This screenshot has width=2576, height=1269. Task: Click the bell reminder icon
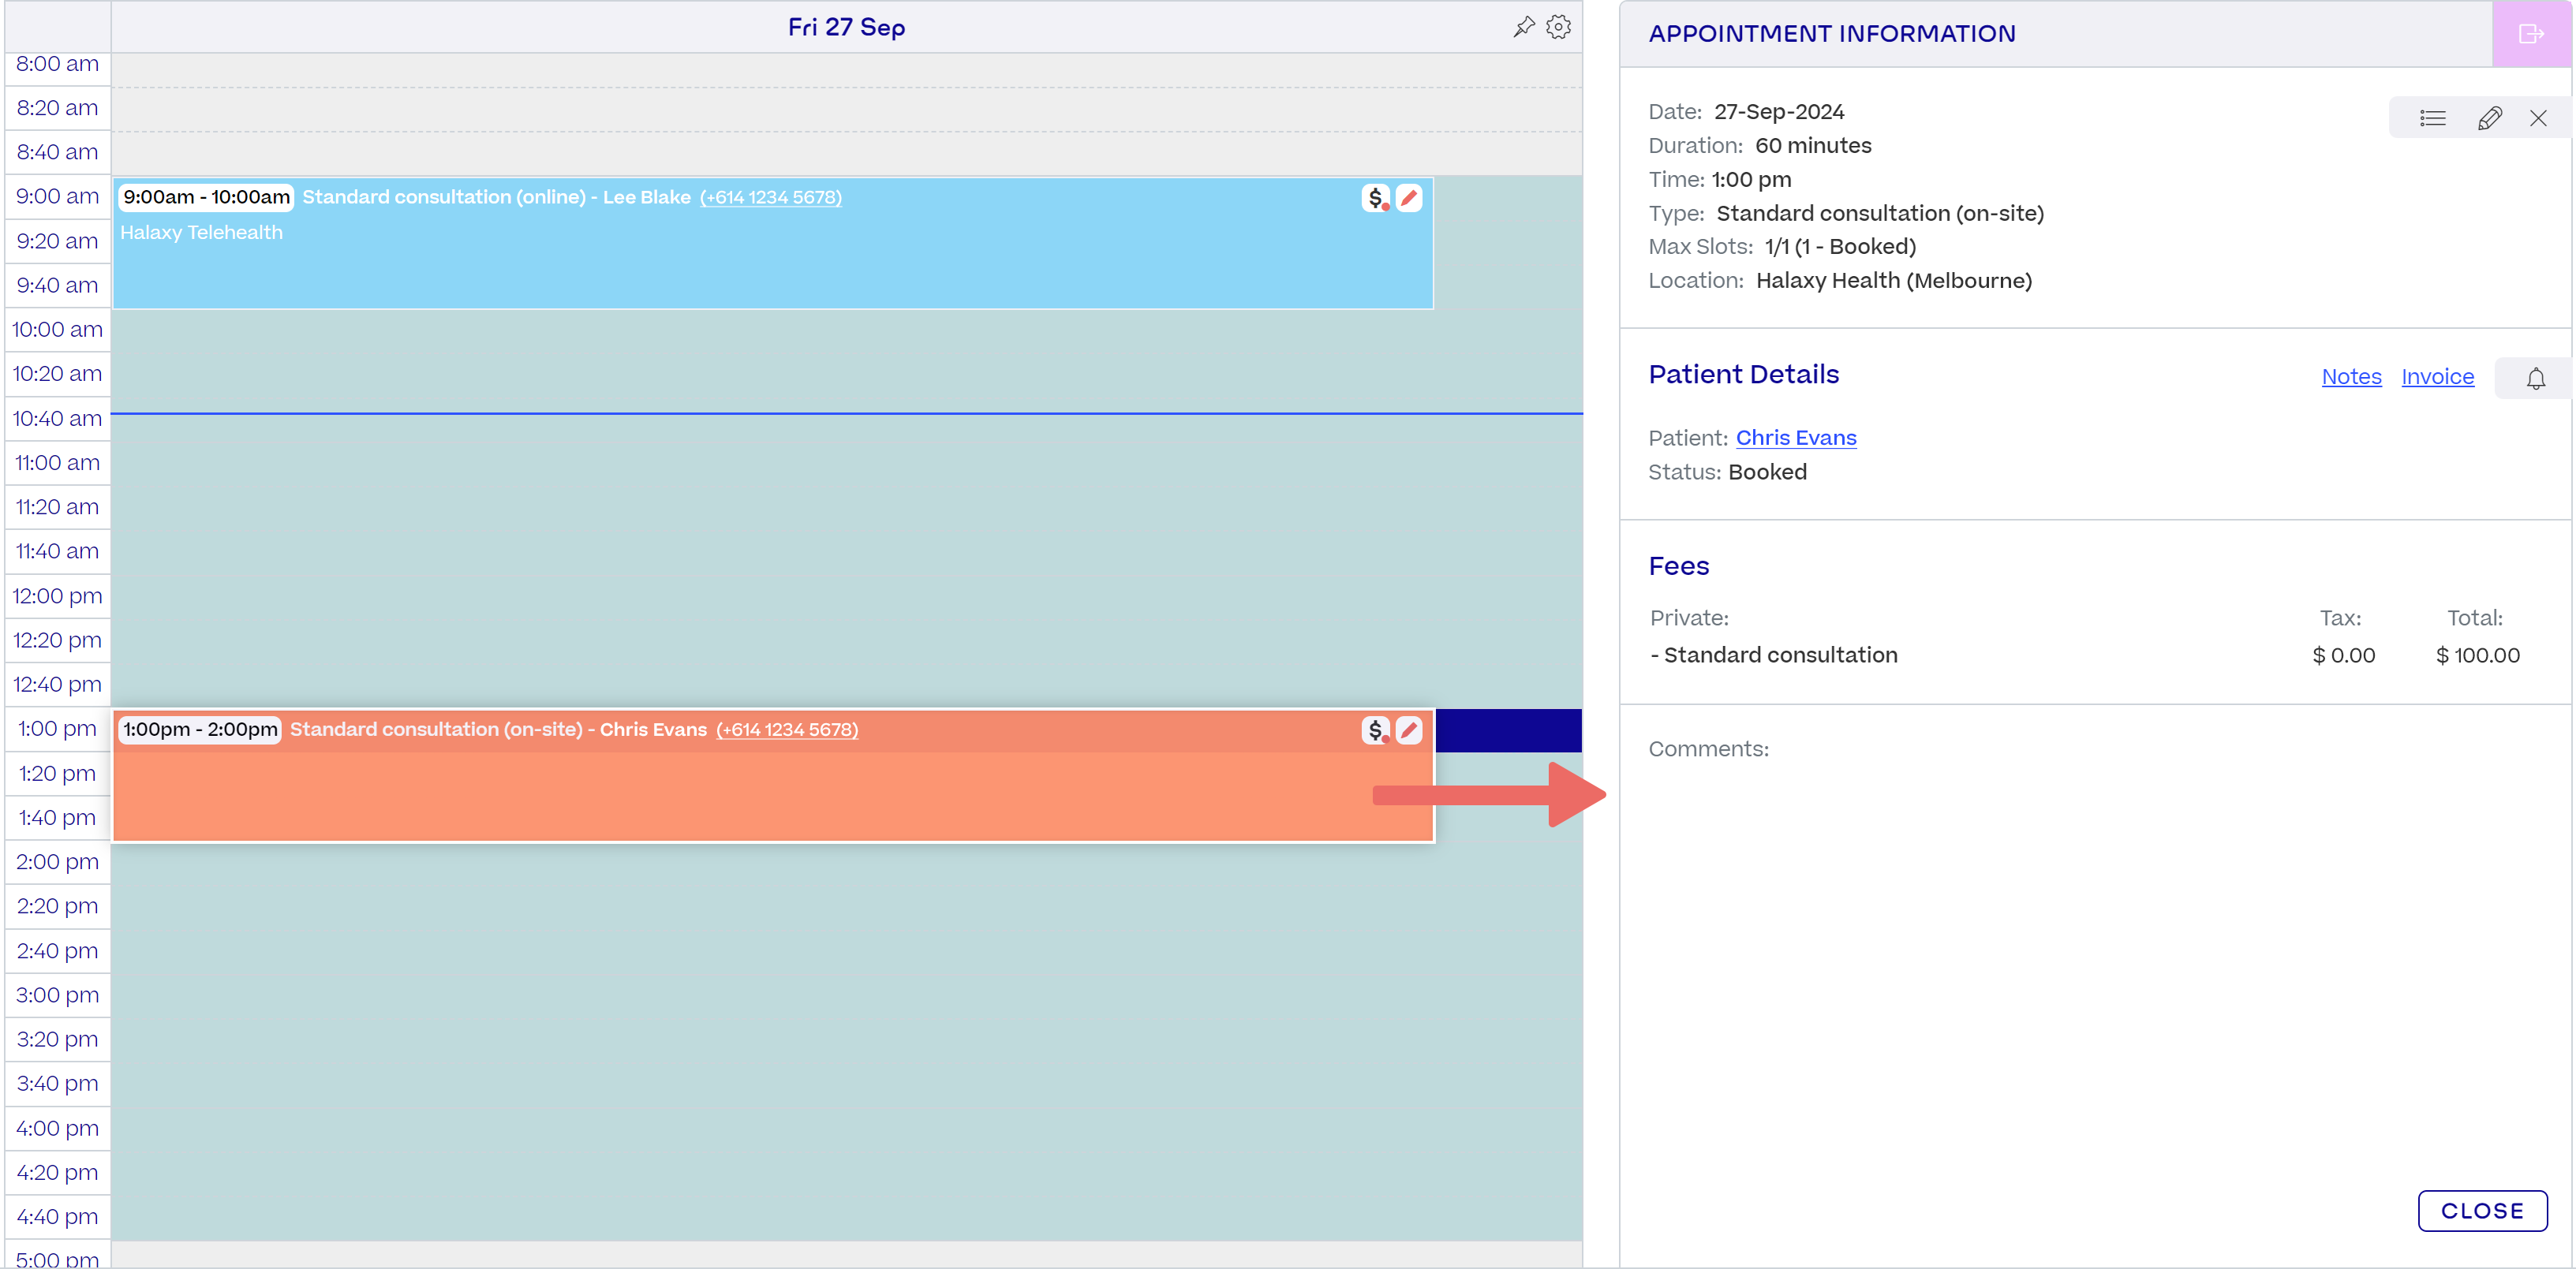[2535, 379]
